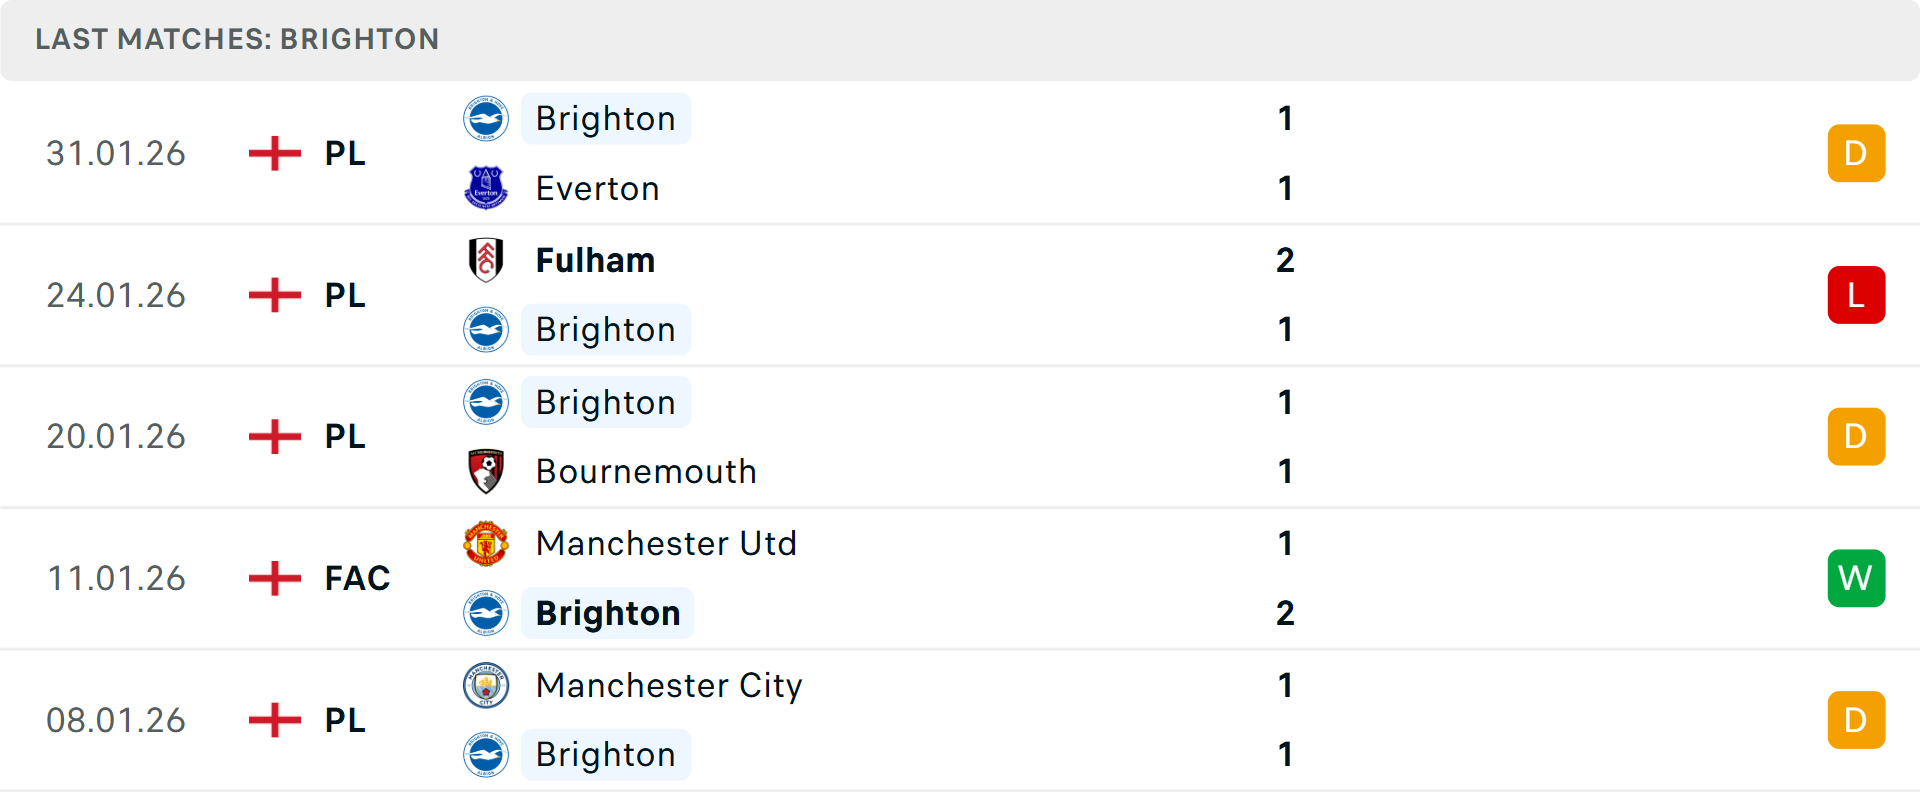This screenshot has height=792, width=1920.
Task: Select the red L badge for the Fulham match
Action: point(1856,294)
